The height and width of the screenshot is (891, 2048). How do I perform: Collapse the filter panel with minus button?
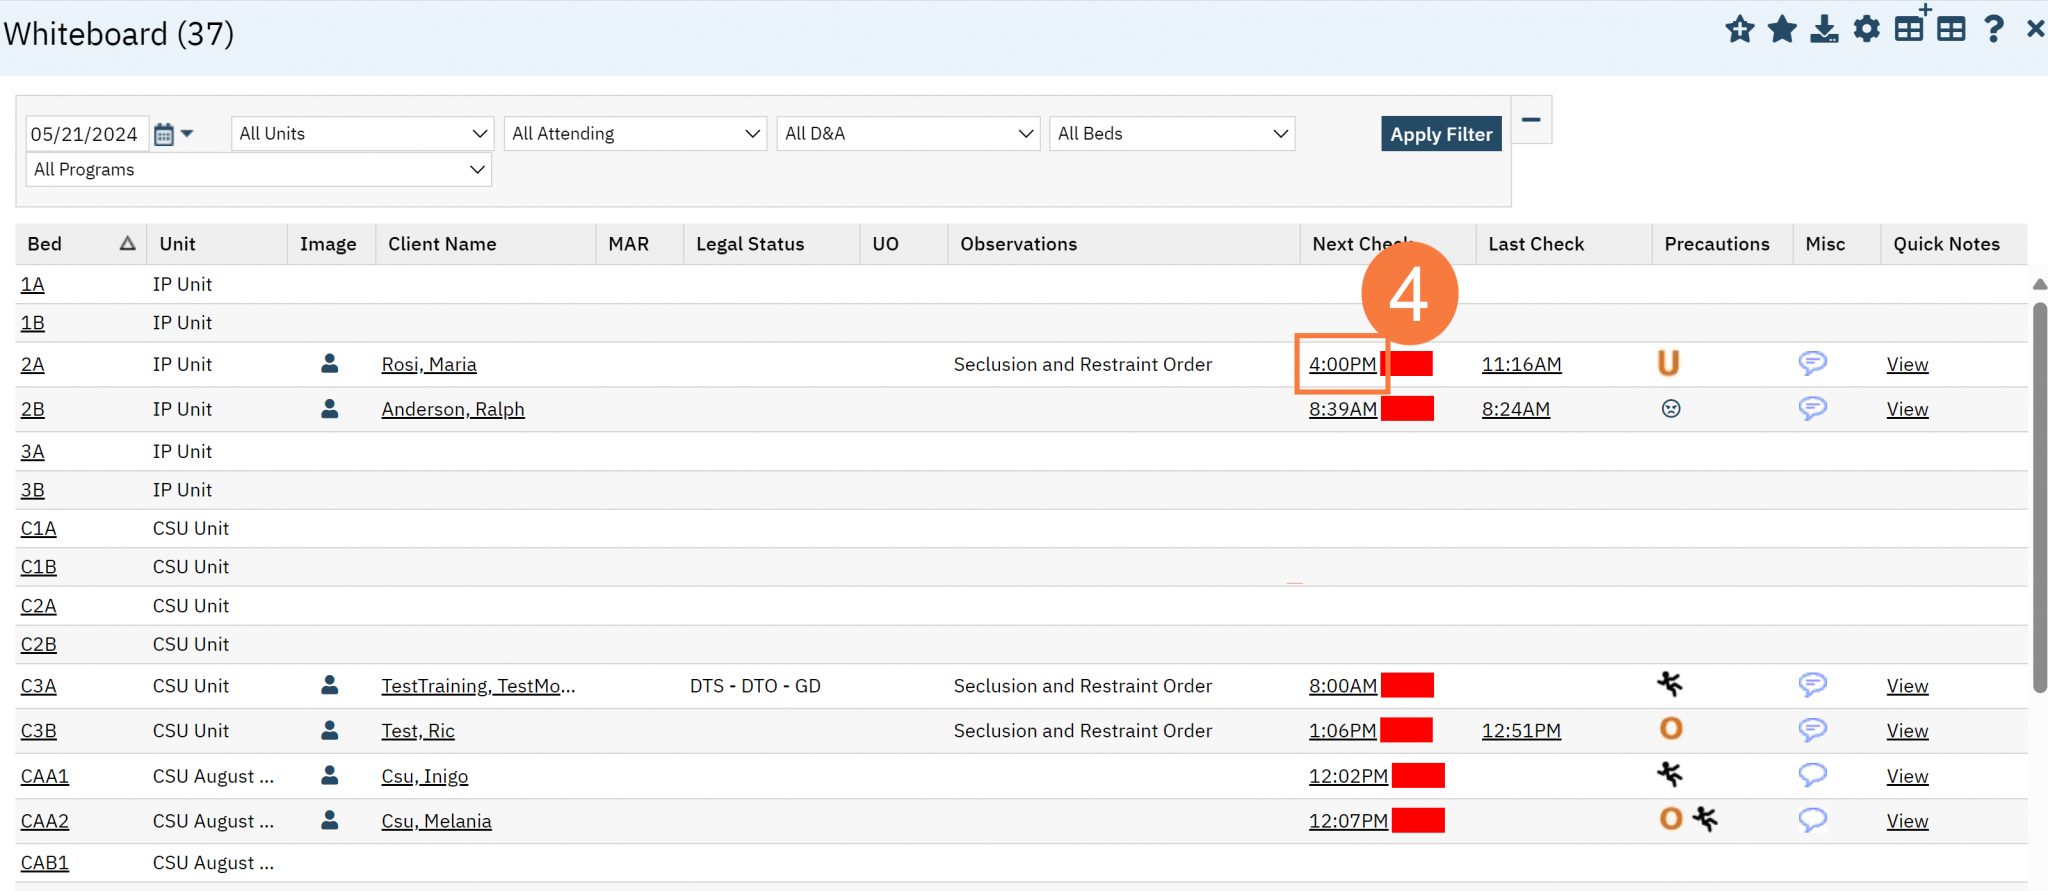[1530, 120]
